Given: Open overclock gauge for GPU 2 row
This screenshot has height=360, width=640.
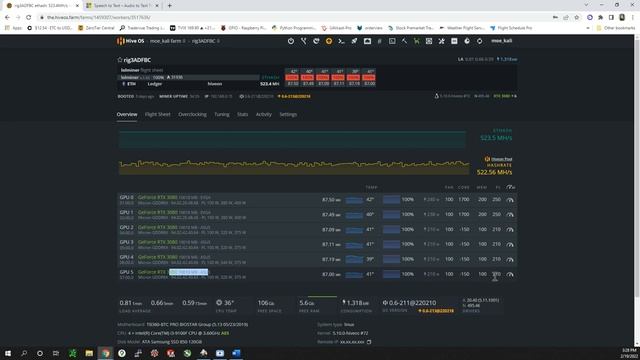Looking at the screenshot, I should click(510, 230).
